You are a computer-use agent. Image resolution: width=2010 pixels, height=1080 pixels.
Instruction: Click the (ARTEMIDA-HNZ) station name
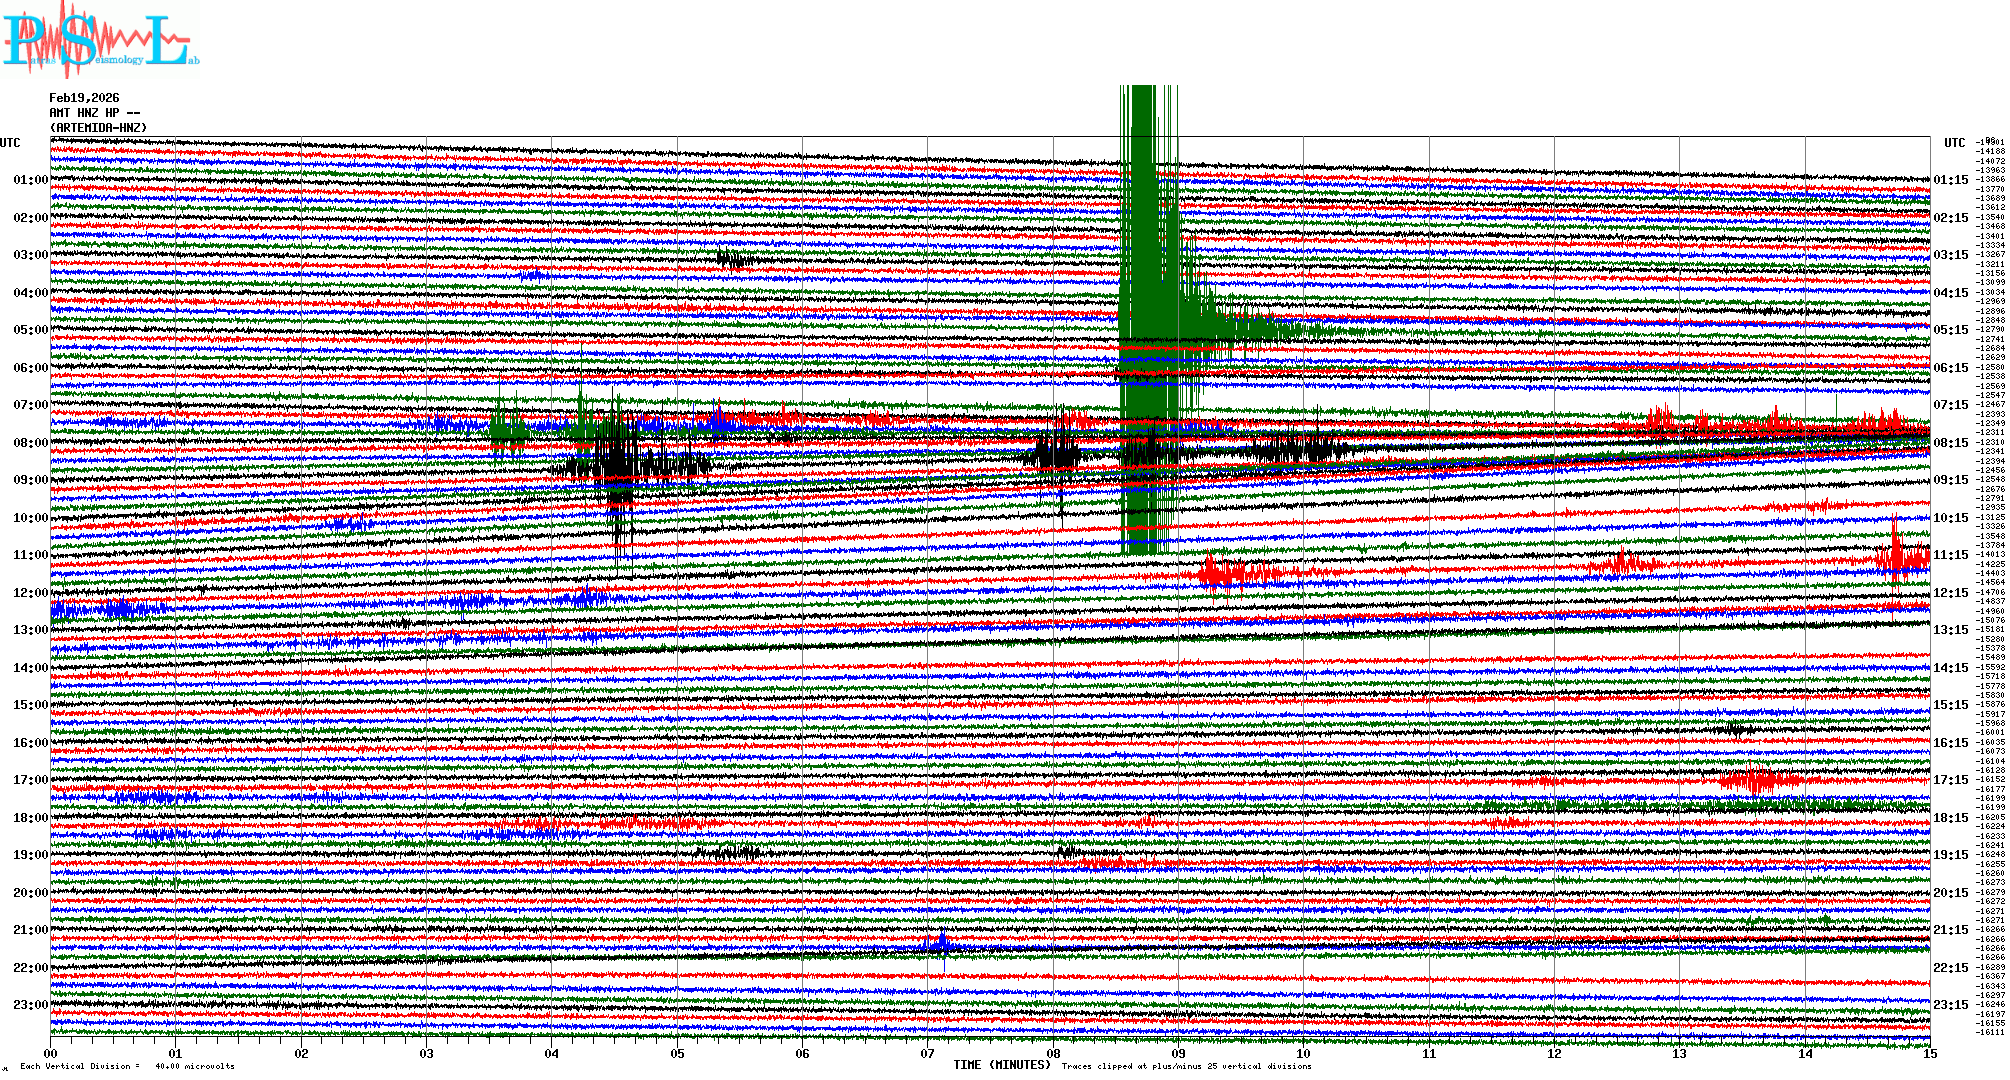click(x=98, y=128)
